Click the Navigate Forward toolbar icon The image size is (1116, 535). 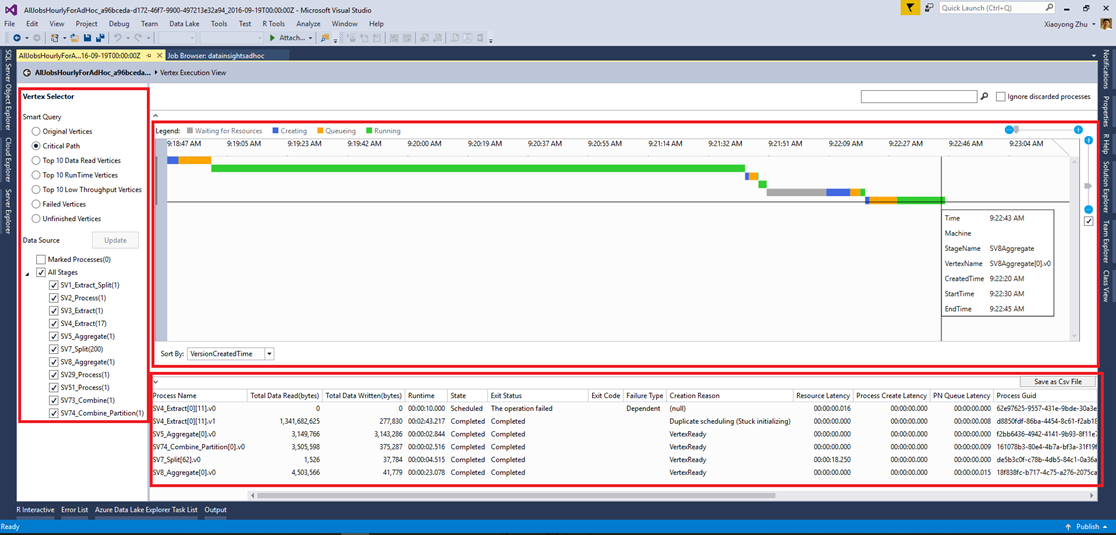tap(36, 37)
